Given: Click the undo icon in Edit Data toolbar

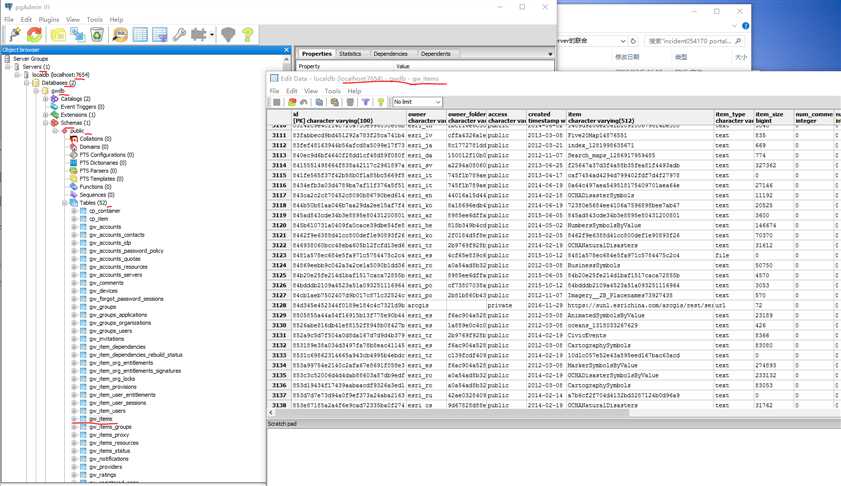Looking at the screenshot, I should [x=304, y=102].
